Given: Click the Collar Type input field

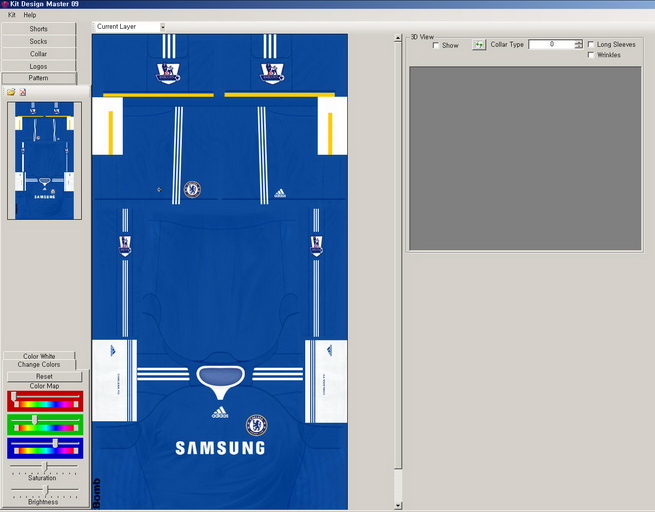Looking at the screenshot, I should 551,44.
